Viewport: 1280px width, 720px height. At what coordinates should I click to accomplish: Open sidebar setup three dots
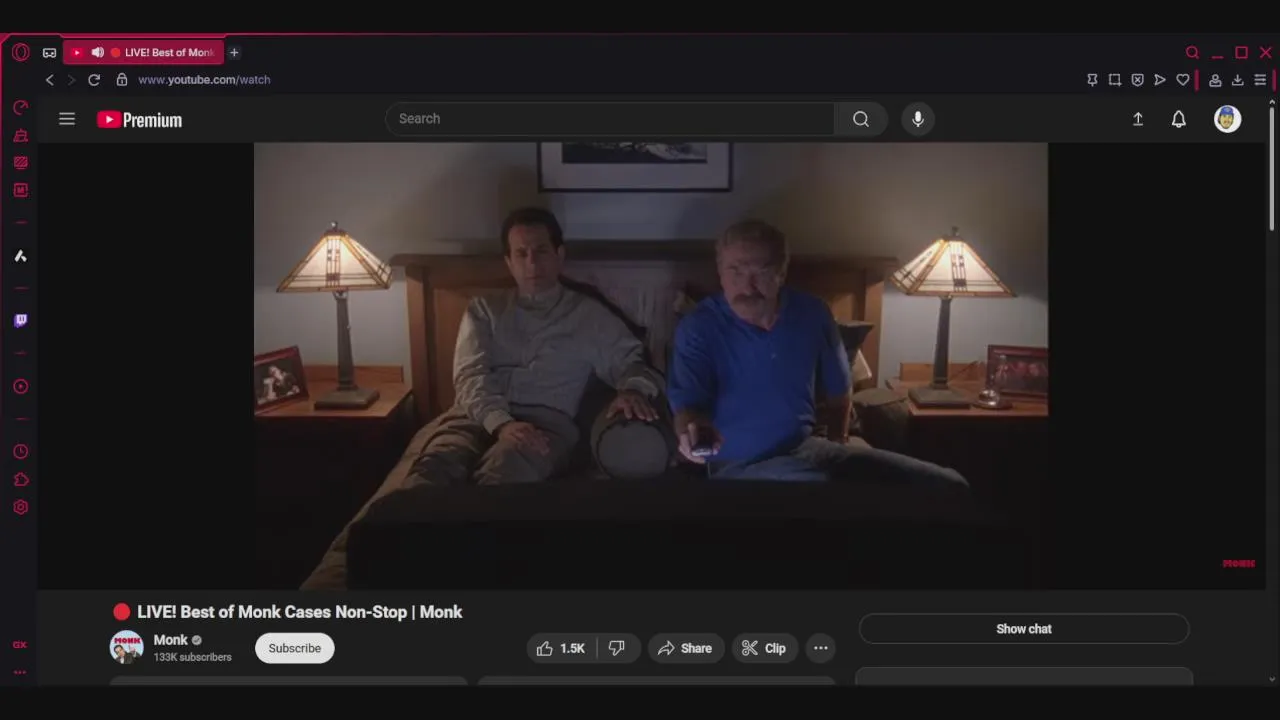tap(20, 673)
